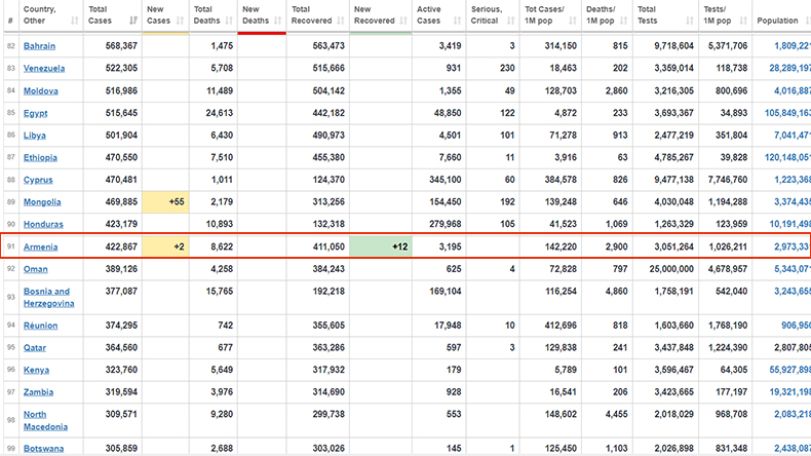
Task: Sort by Tests/1M pop icon
Action: 743,21
